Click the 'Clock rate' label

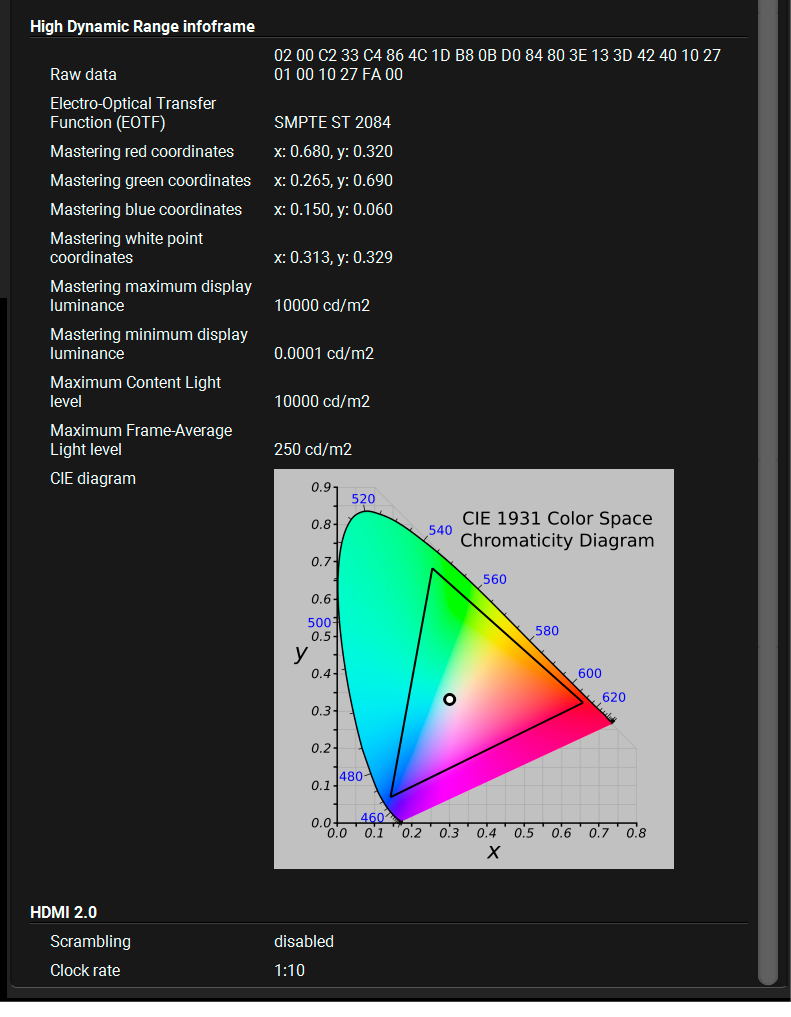tap(85, 970)
